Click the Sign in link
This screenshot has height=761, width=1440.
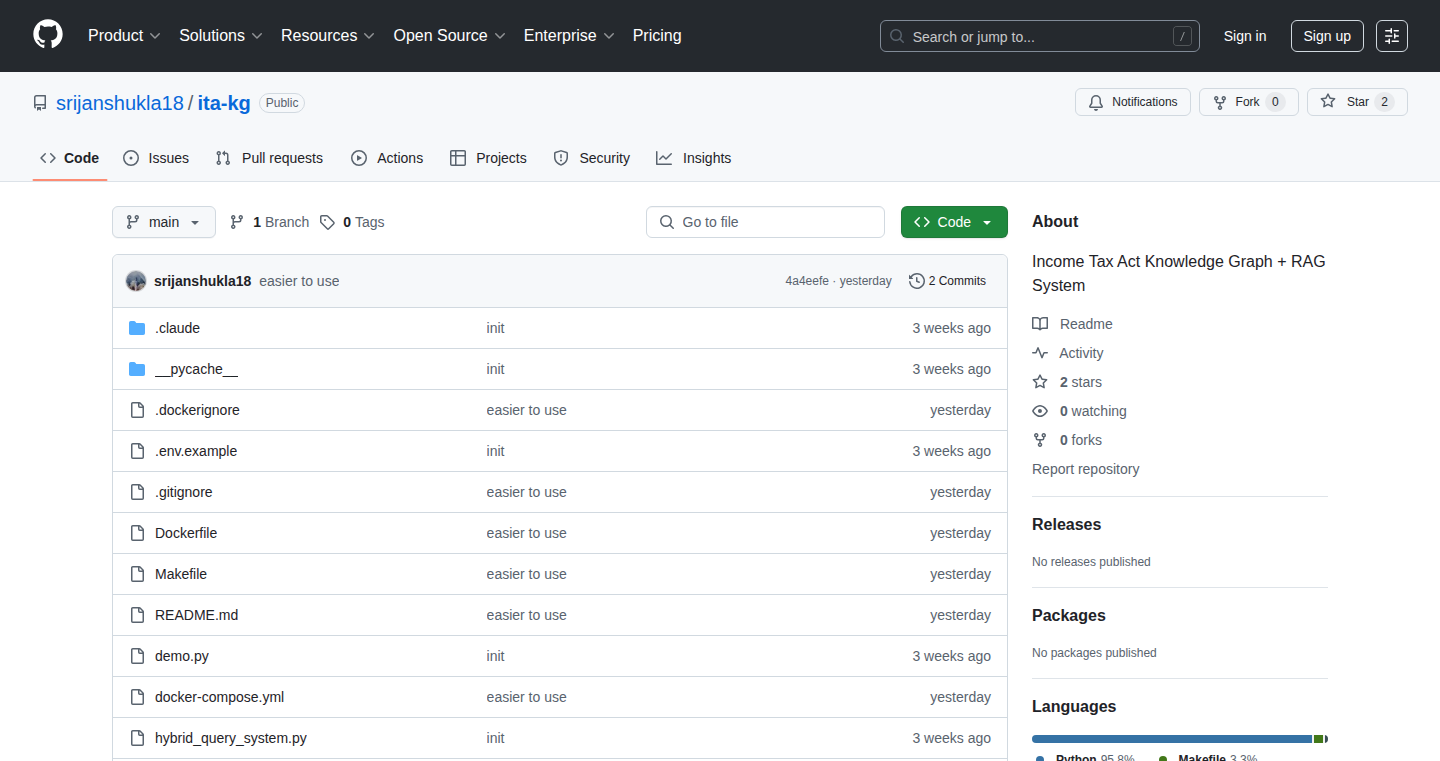(x=1245, y=36)
